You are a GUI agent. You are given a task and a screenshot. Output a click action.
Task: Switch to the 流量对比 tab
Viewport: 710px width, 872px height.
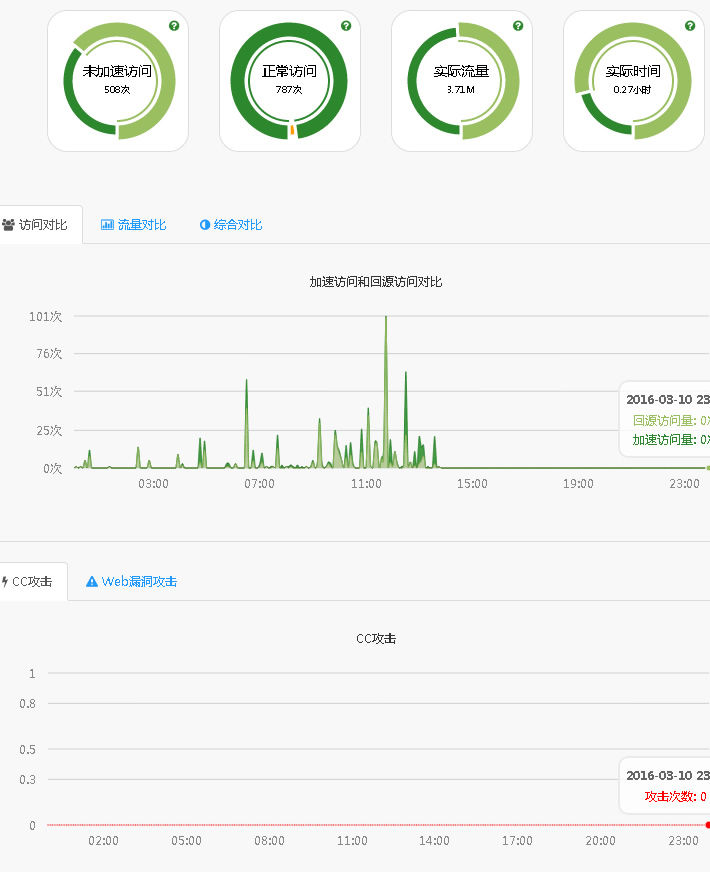(133, 225)
